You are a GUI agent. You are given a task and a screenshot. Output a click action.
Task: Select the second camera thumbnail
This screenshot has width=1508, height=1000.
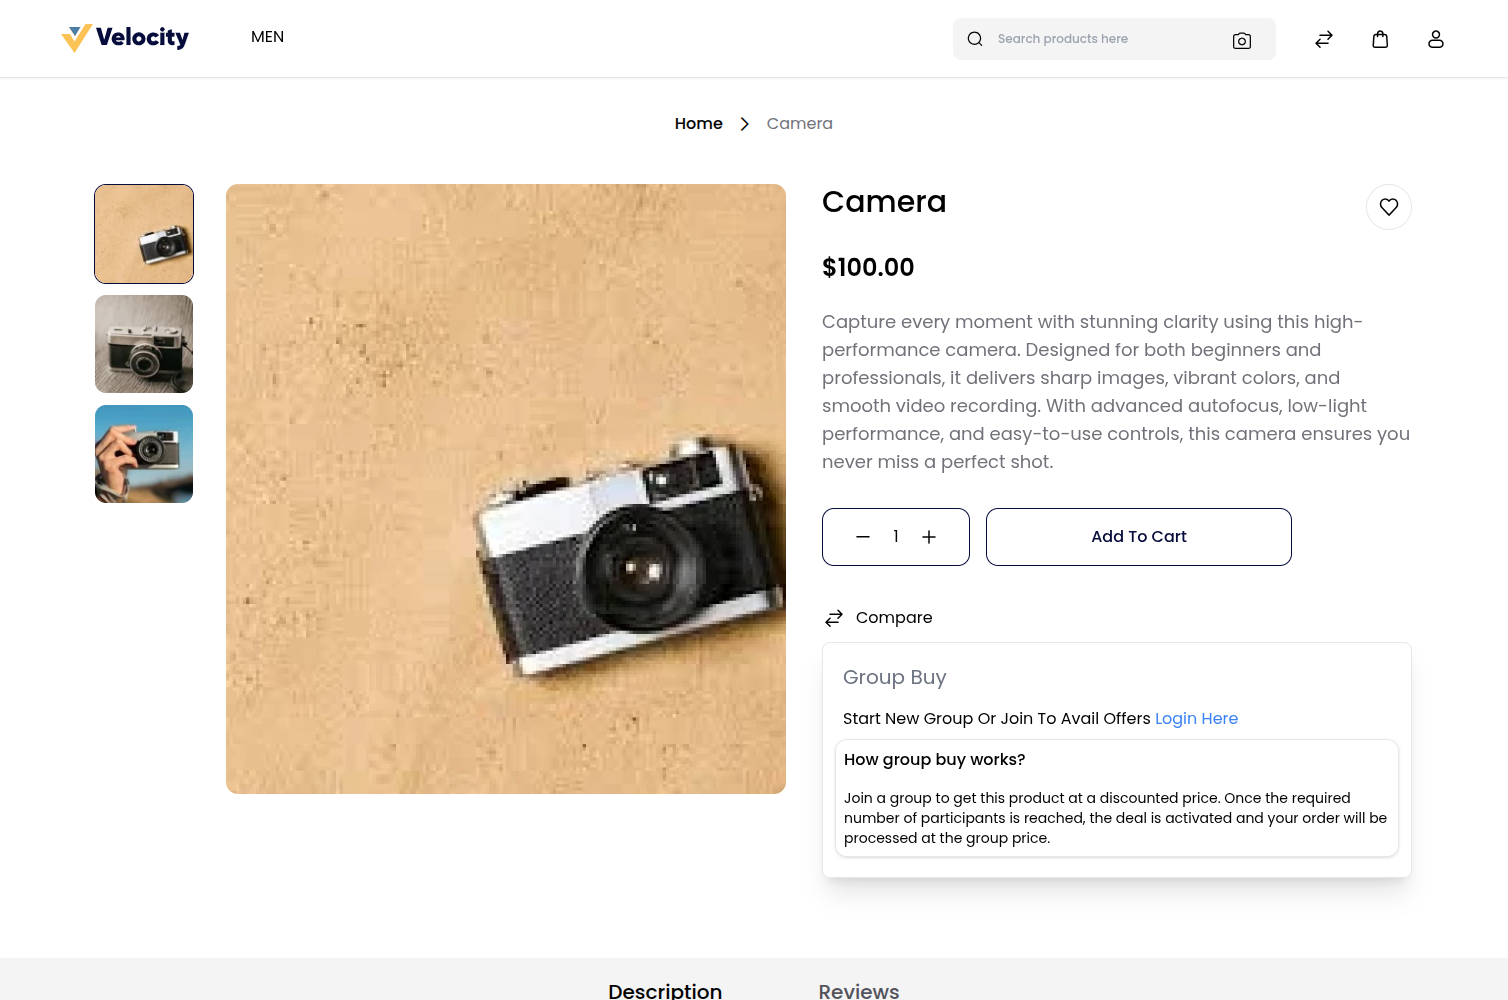click(143, 343)
